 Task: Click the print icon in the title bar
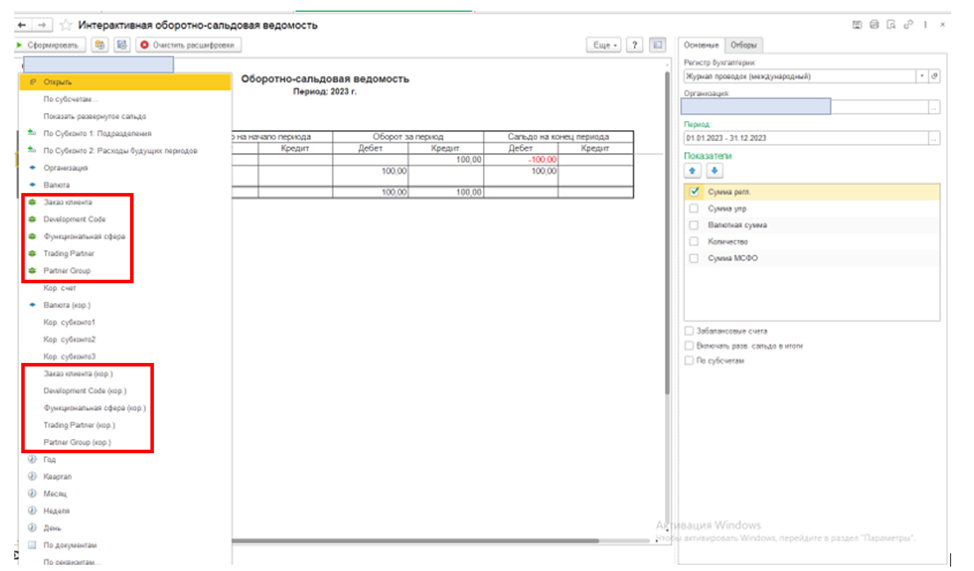point(875,24)
